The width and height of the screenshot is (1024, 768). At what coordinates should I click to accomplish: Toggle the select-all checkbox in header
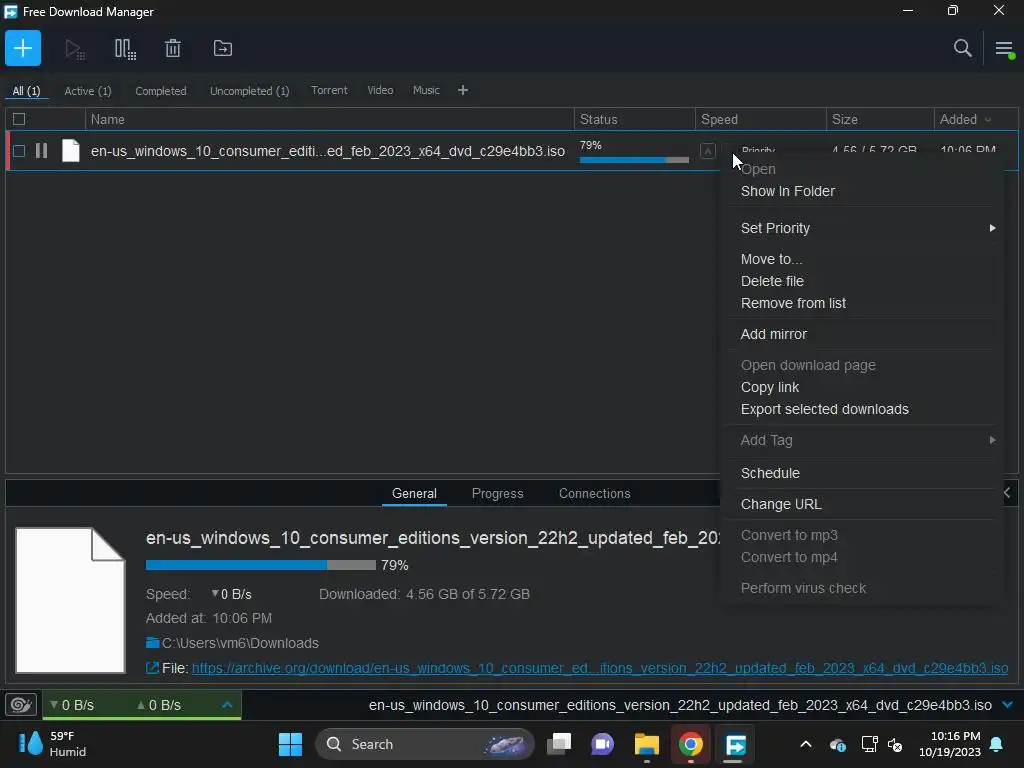point(19,119)
